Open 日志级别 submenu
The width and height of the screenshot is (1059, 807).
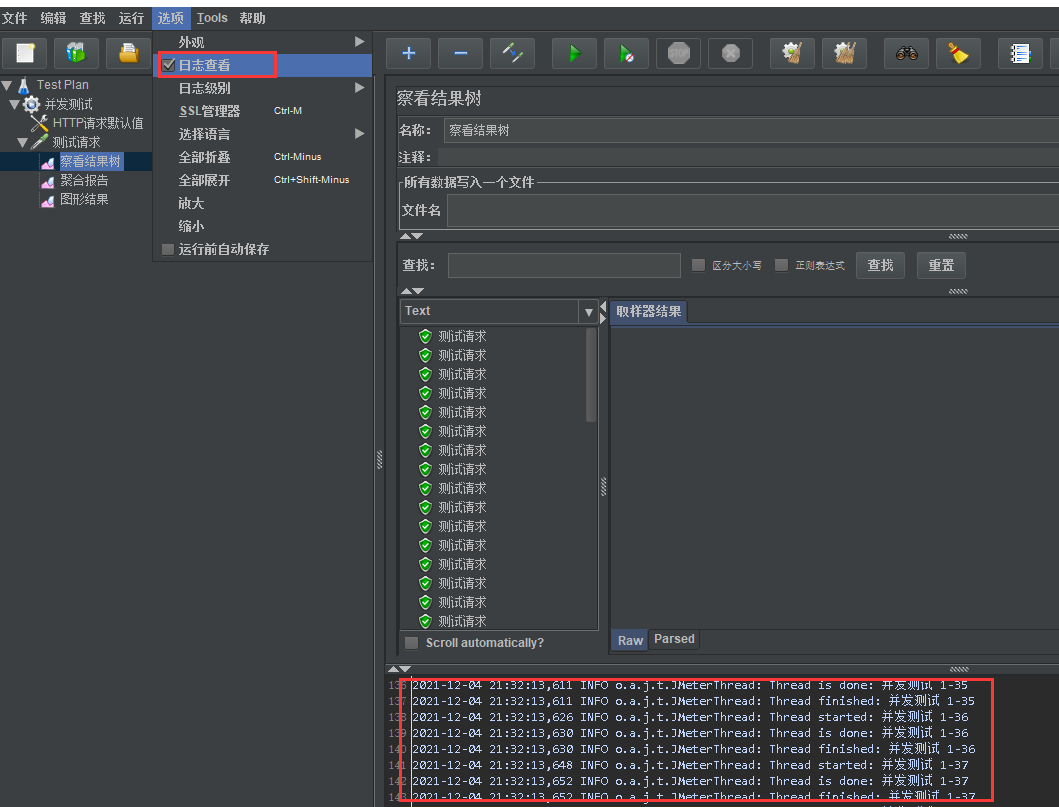click(263, 88)
